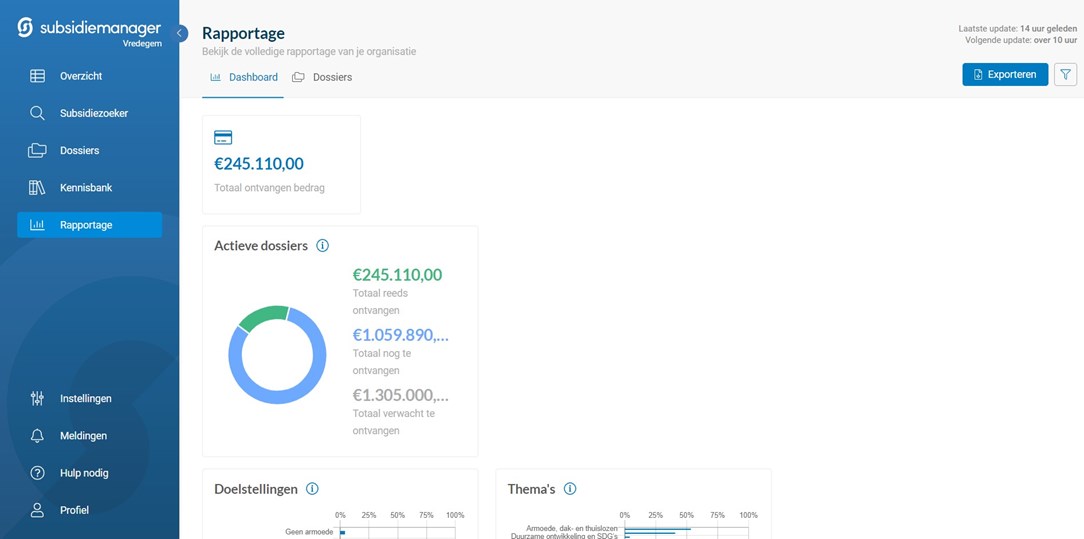Click the Subsidiezoeker magnifier icon
Image resolution: width=1084 pixels, height=539 pixels.
[37, 113]
